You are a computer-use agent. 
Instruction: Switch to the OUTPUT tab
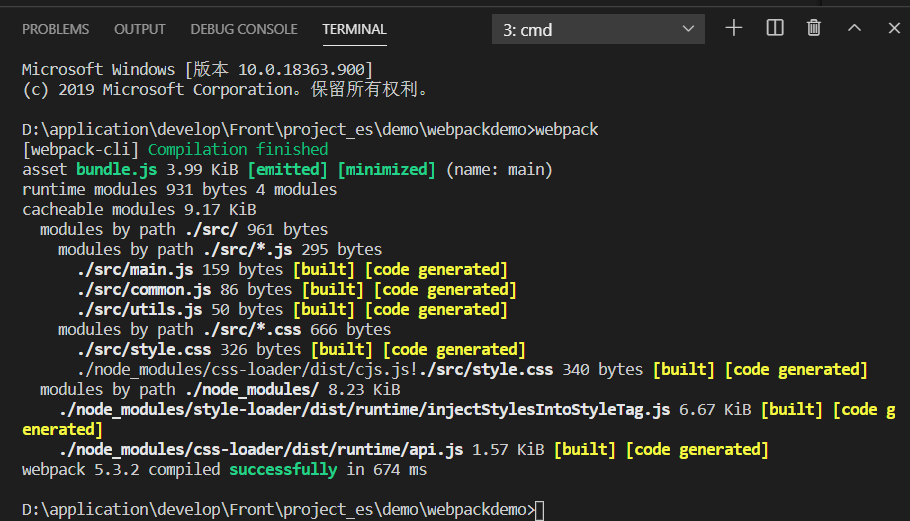click(140, 29)
